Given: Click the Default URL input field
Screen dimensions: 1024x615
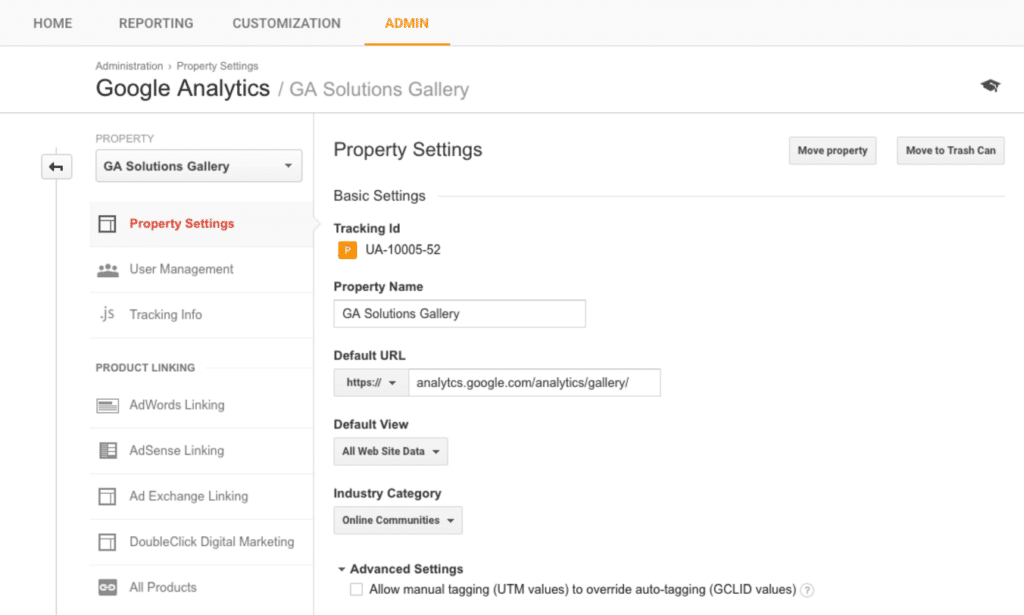Looking at the screenshot, I should click(x=534, y=383).
